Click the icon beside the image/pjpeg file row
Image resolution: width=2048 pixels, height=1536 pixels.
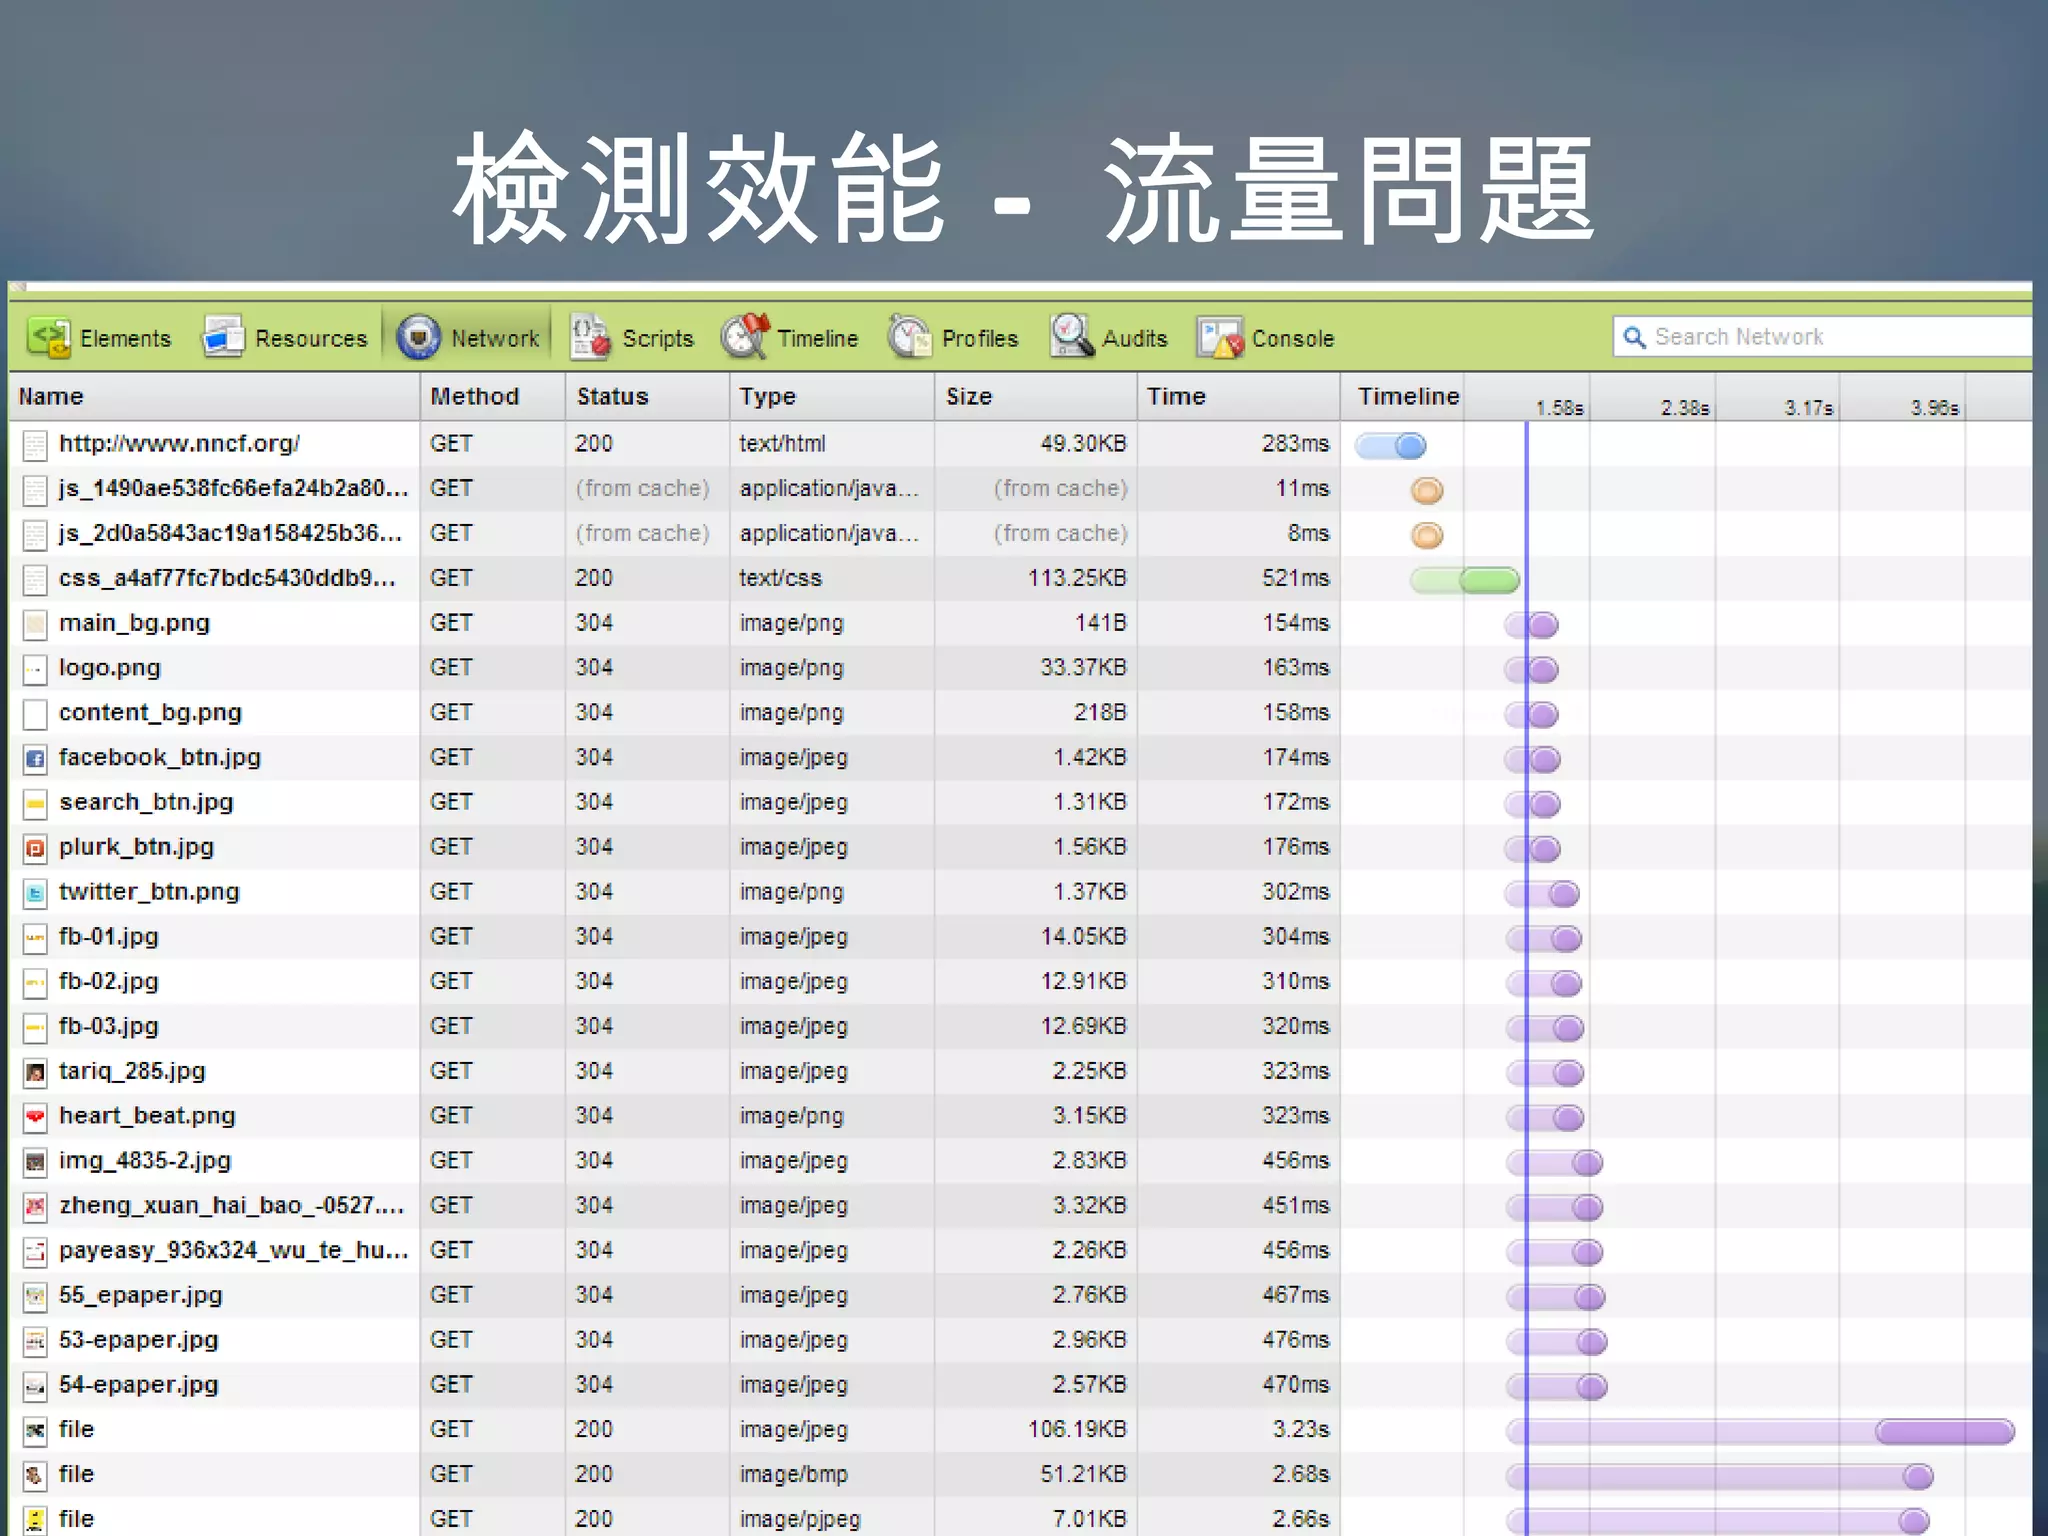pos(35,1521)
